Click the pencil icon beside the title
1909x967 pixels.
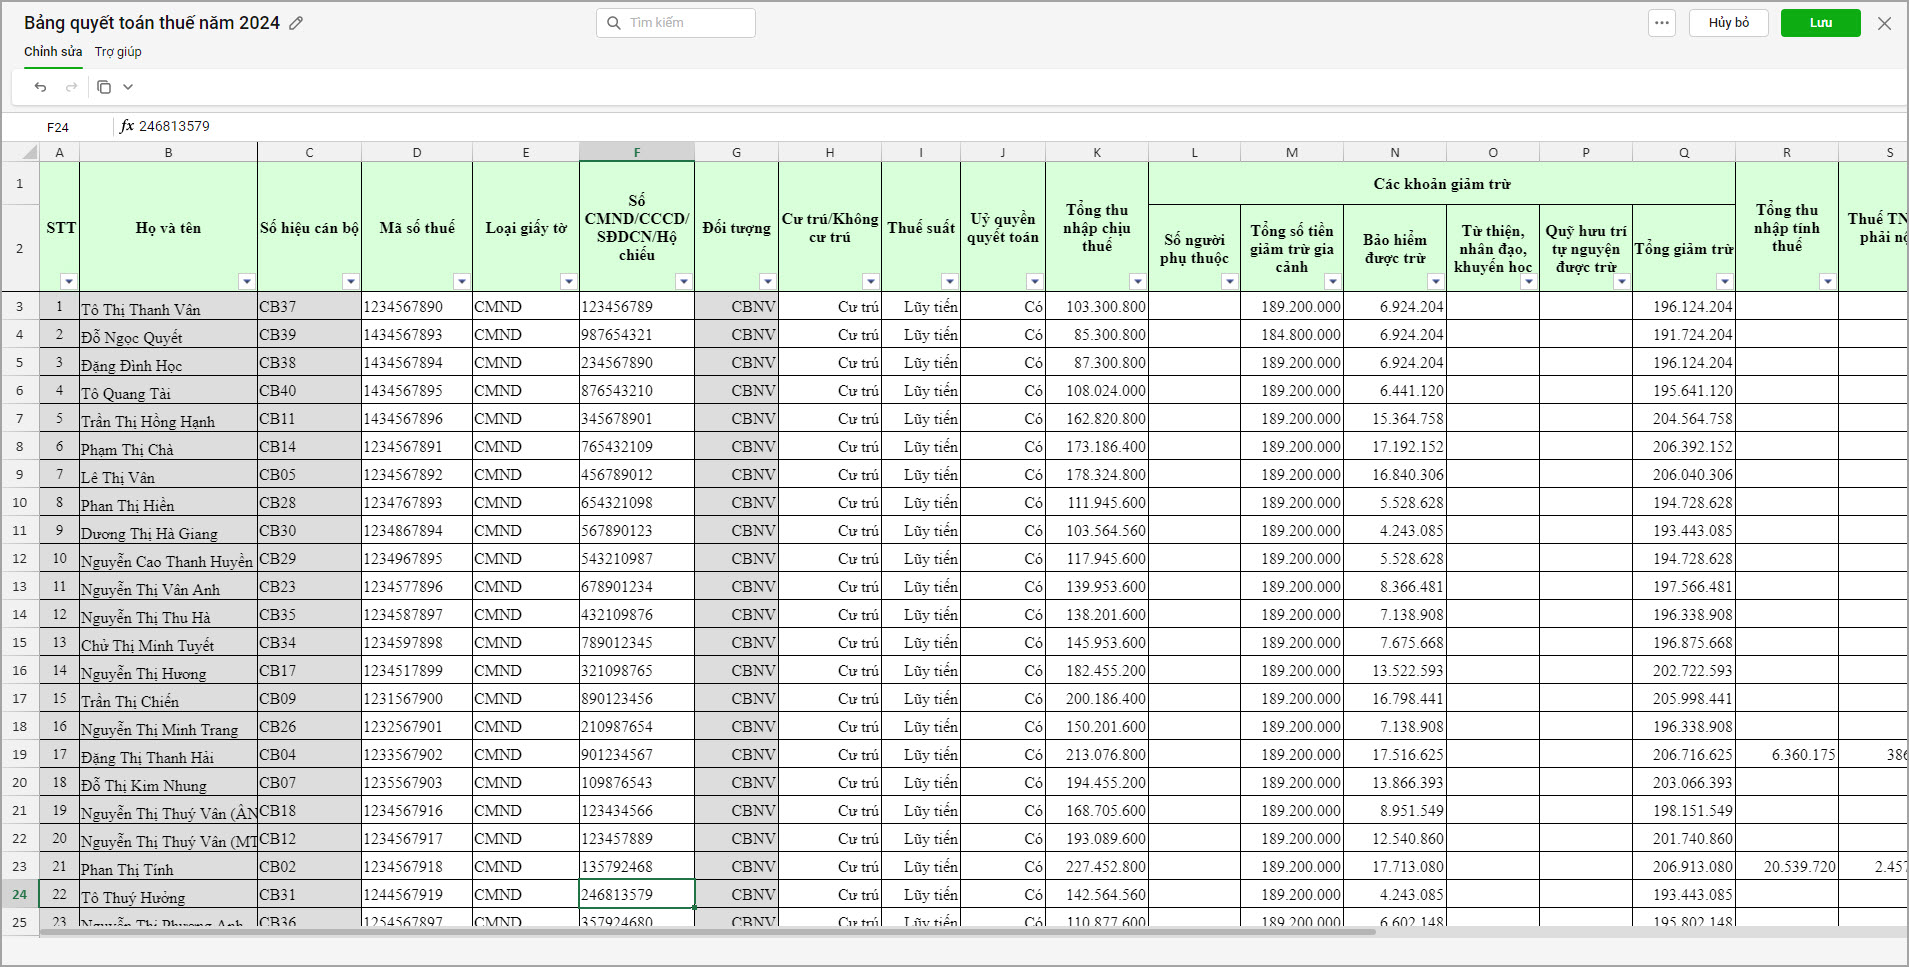tap(296, 23)
